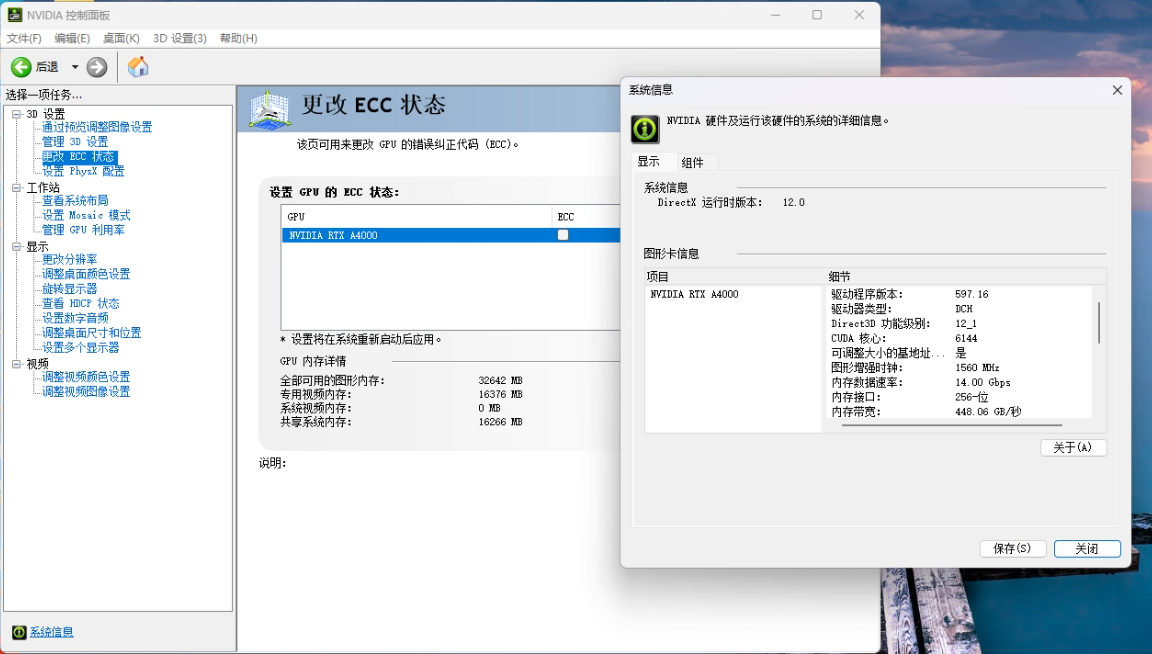Collapse the 视频 tree node

[16, 364]
